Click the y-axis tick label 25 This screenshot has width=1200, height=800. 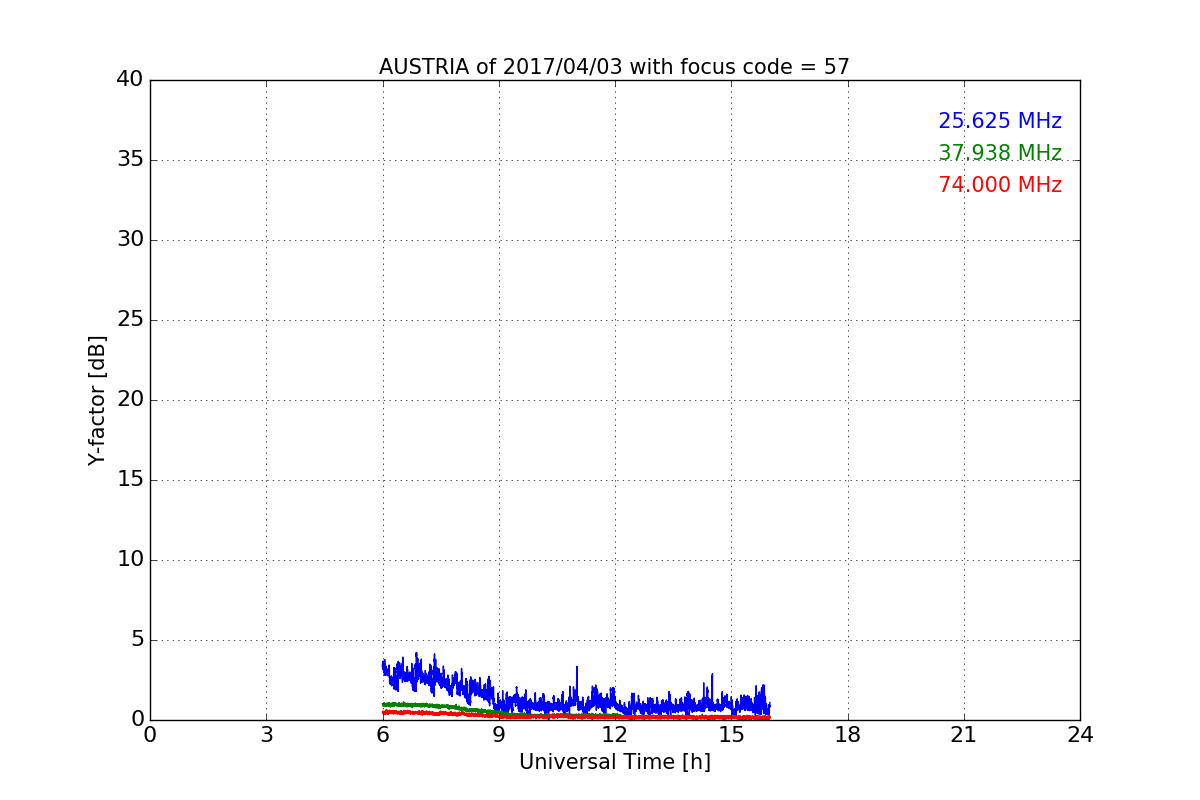(x=130, y=320)
